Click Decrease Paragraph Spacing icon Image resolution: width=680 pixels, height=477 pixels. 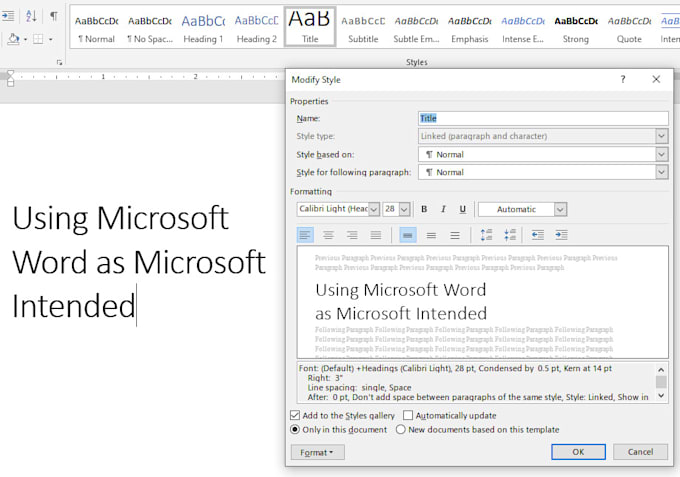click(510, 235)
